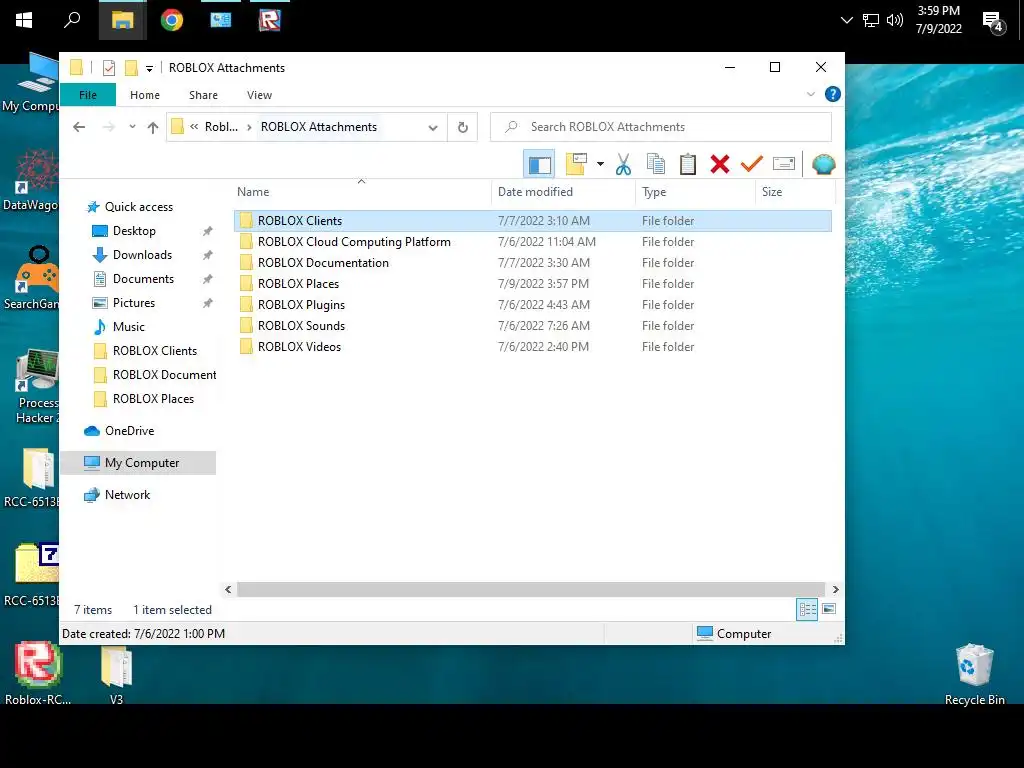Click the properties checkmark icon in title bar
Screen dimensions: 1024x768
point(109,68)
